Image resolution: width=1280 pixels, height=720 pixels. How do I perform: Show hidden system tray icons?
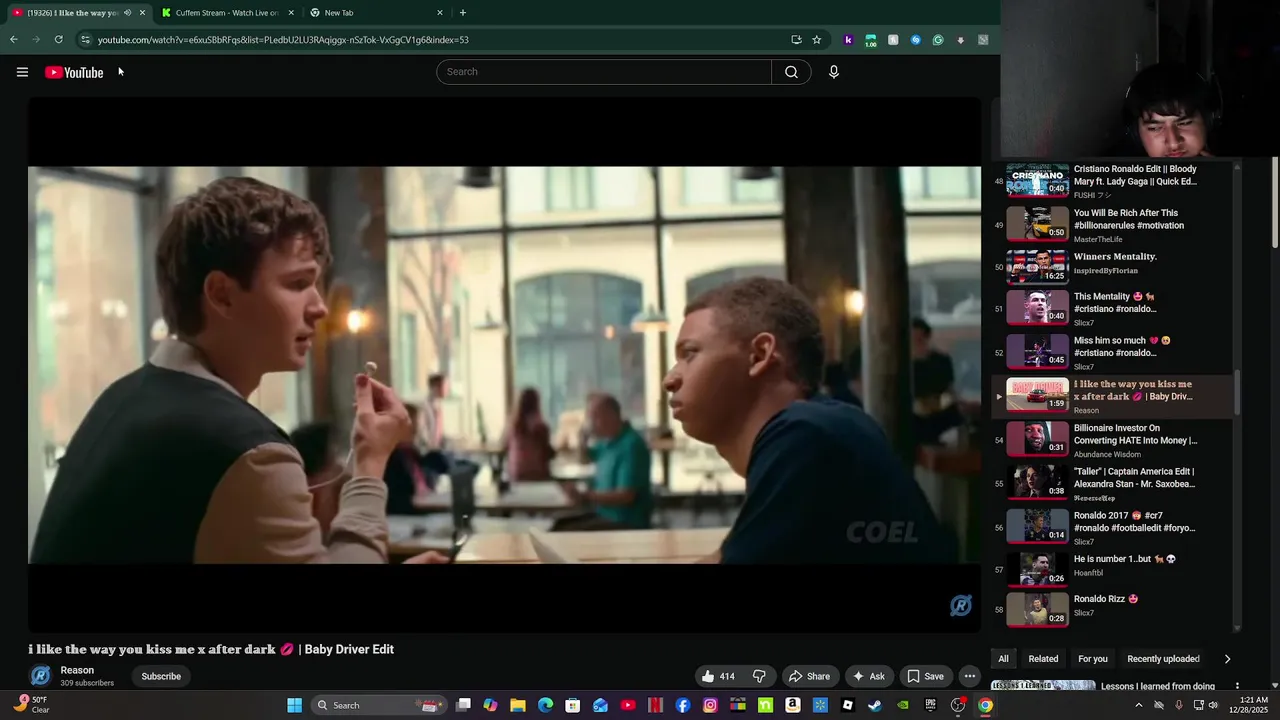pyautogui.click(x=1138, y=705)
